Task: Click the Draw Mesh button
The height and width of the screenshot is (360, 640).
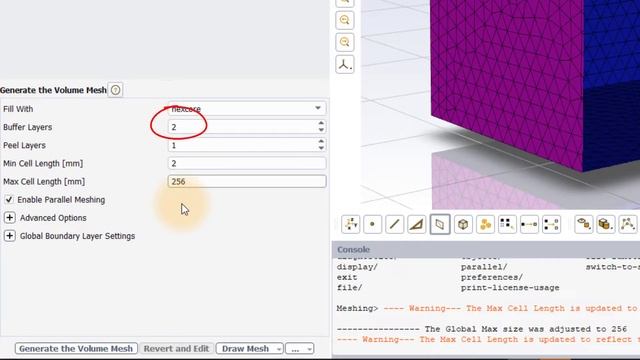Action: pyautogui.click(x=246, y=349)
